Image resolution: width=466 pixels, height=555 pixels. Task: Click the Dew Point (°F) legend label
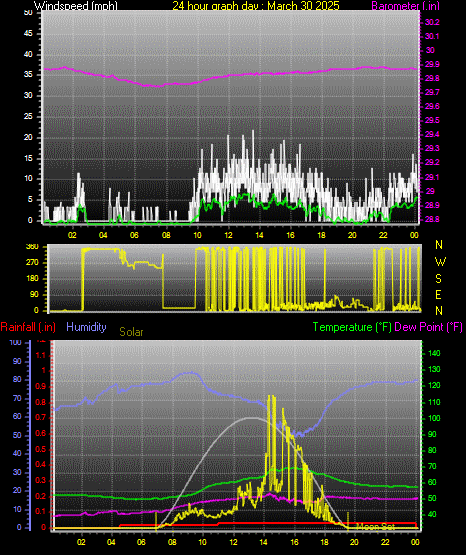(428, 327)
